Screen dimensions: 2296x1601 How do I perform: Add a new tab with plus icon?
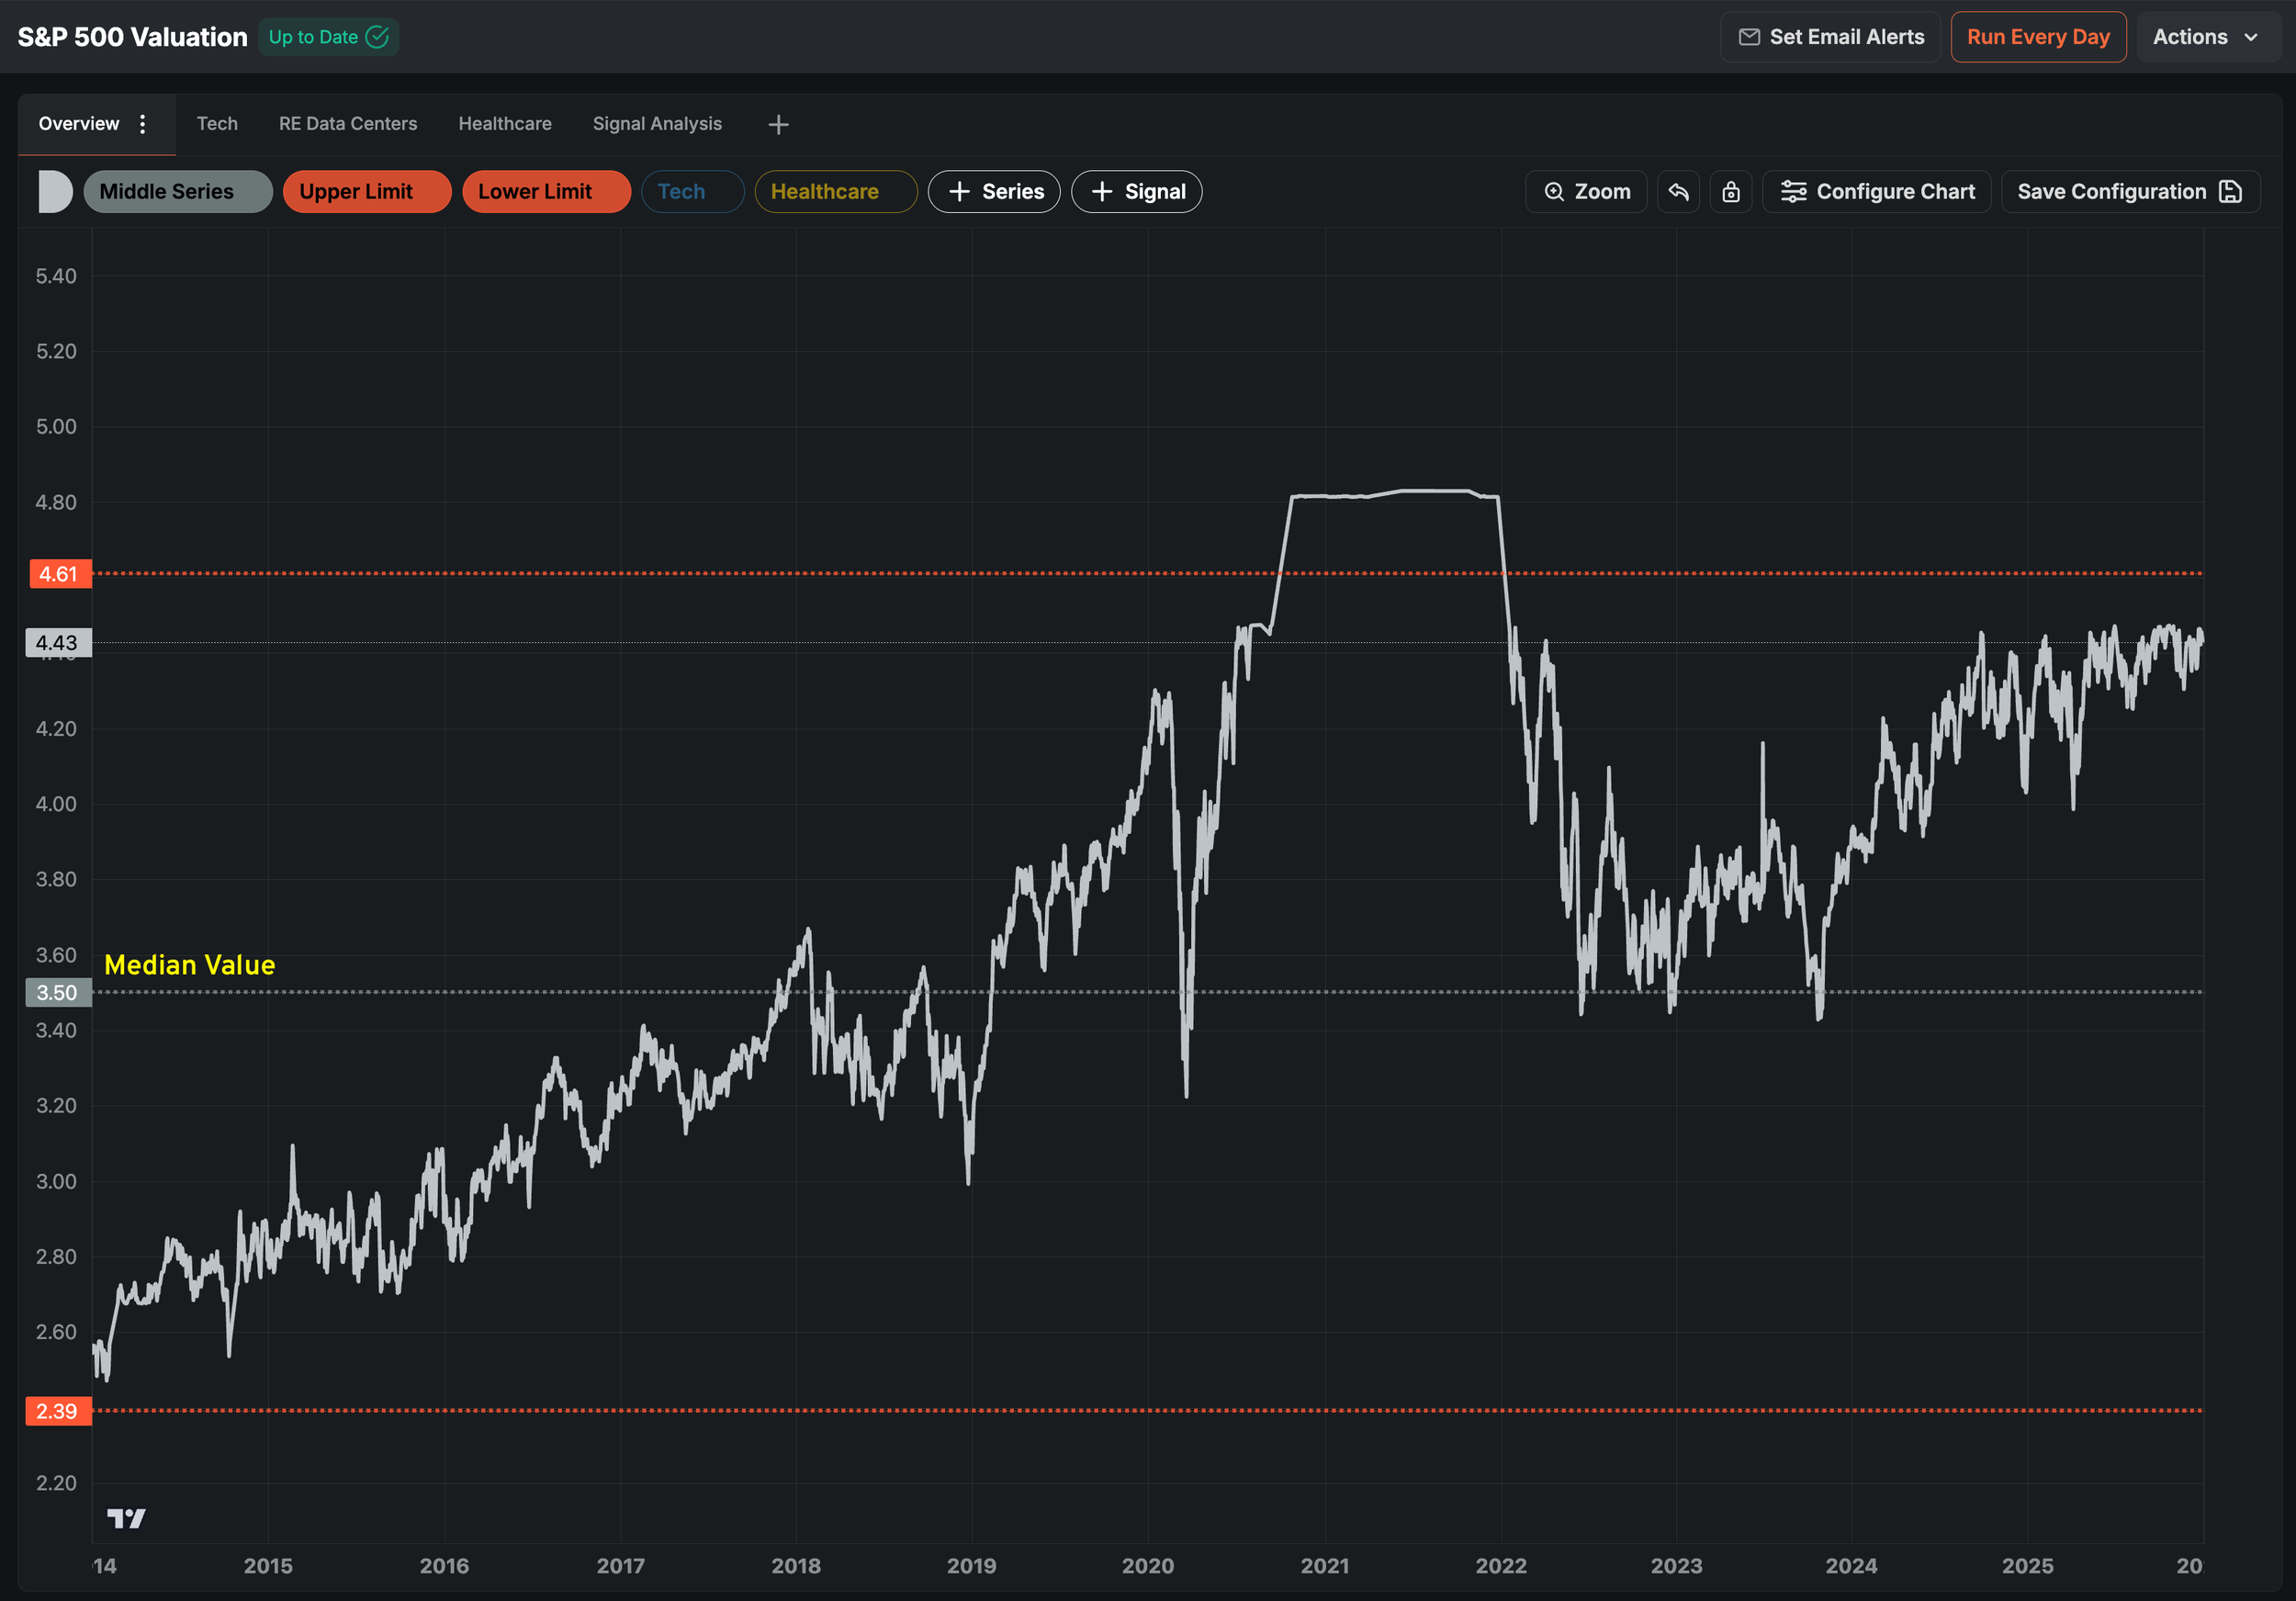778,124
